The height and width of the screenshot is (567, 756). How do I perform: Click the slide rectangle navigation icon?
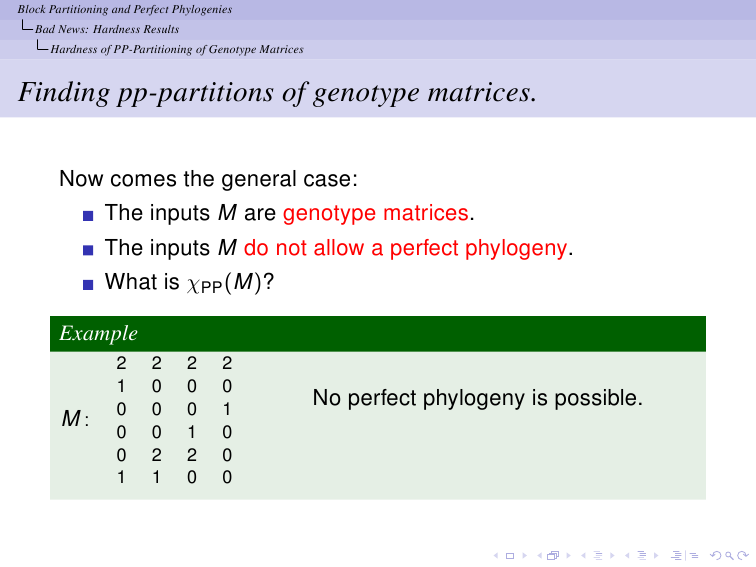coord(510,556)
